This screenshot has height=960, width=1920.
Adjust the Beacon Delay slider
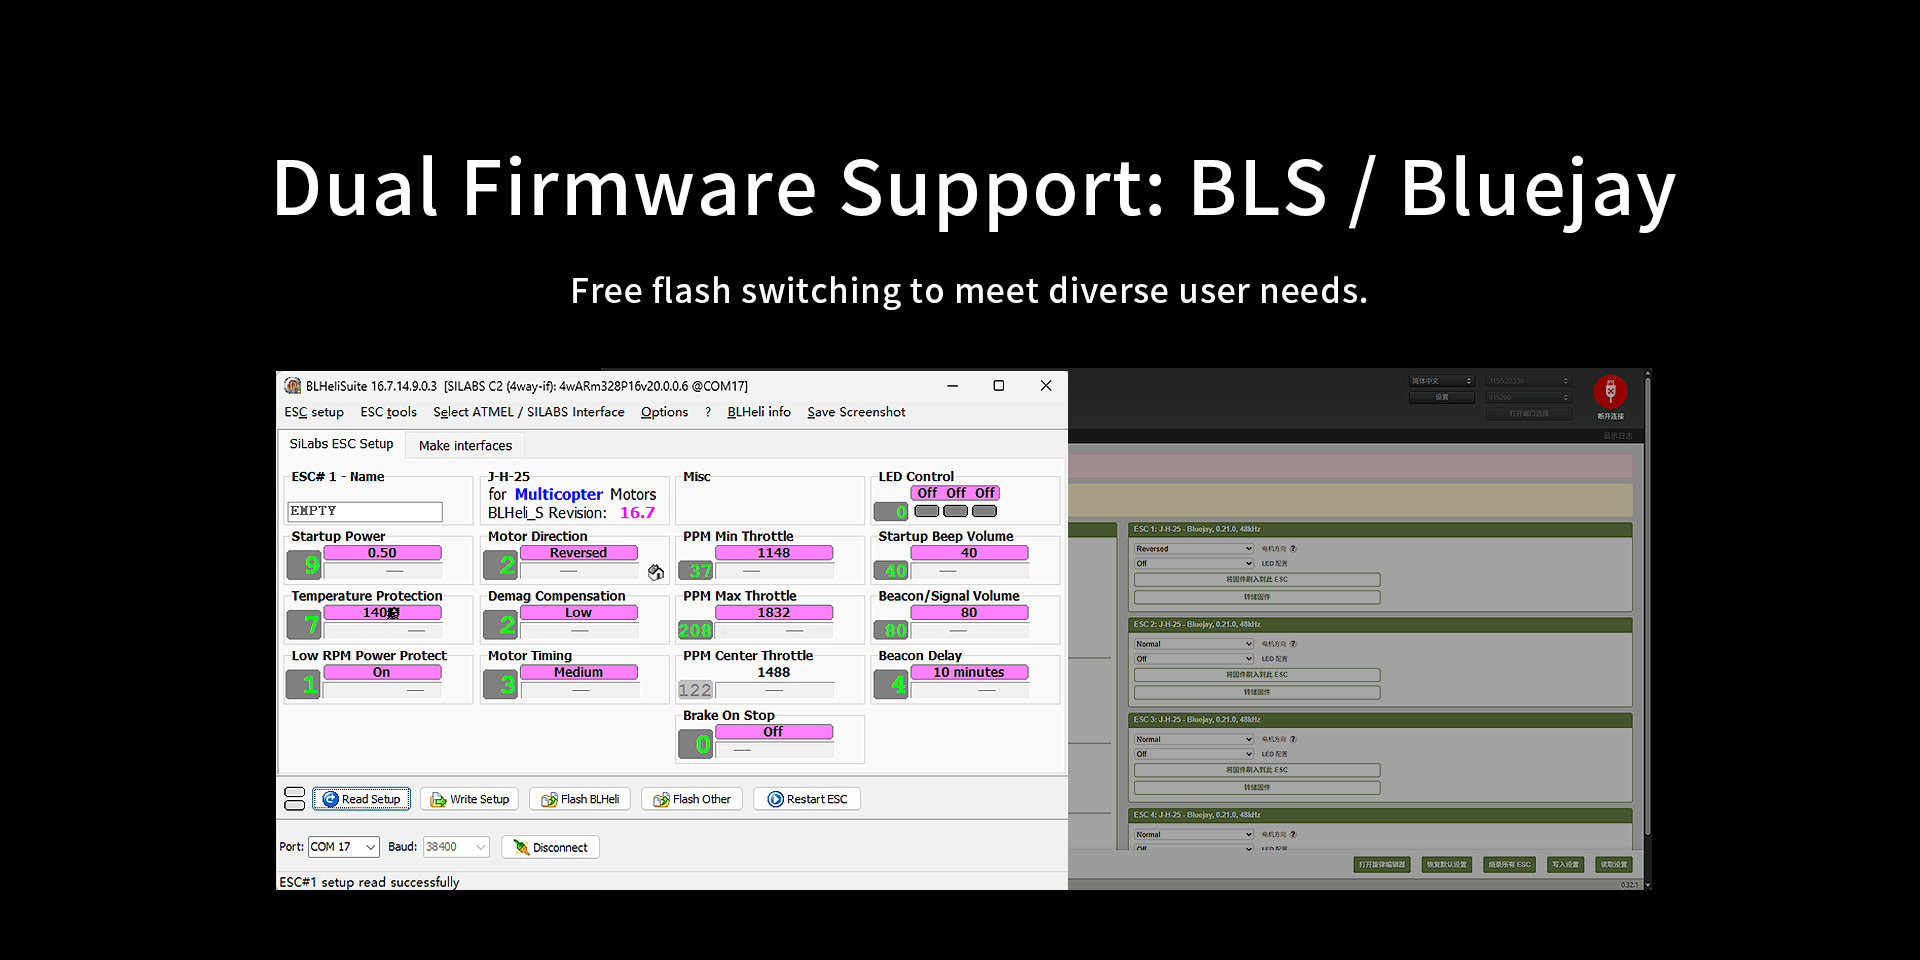[x=969, y=691]
